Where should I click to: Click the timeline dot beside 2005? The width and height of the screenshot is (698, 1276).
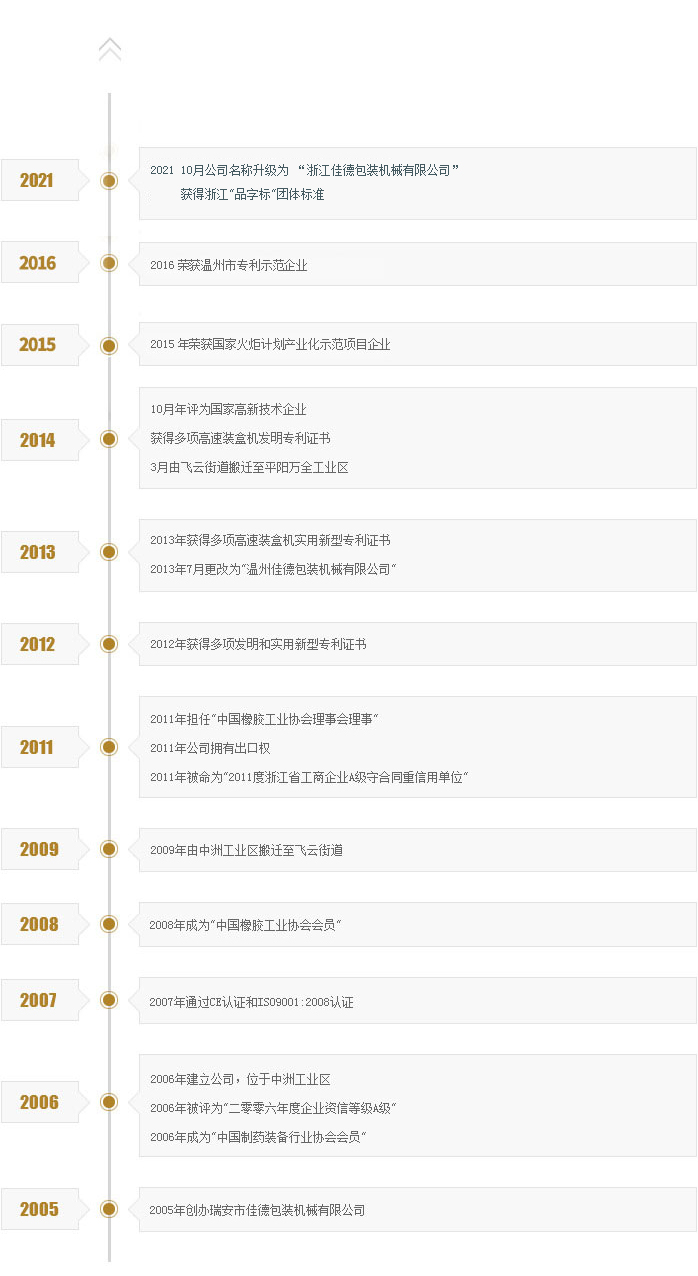point(110,1209)
